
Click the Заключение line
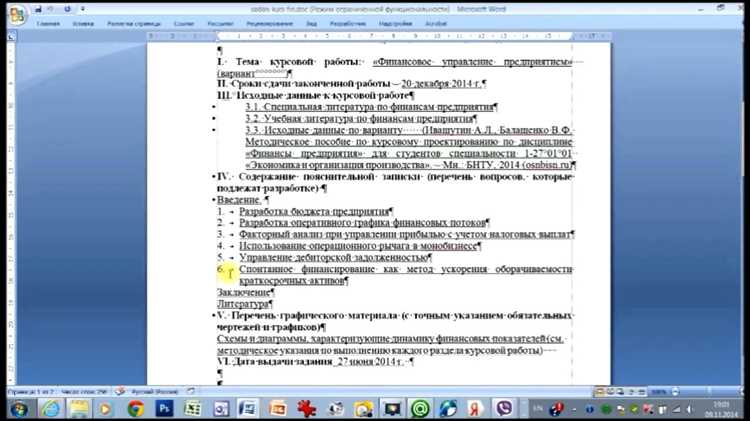[x=244, y=292]
